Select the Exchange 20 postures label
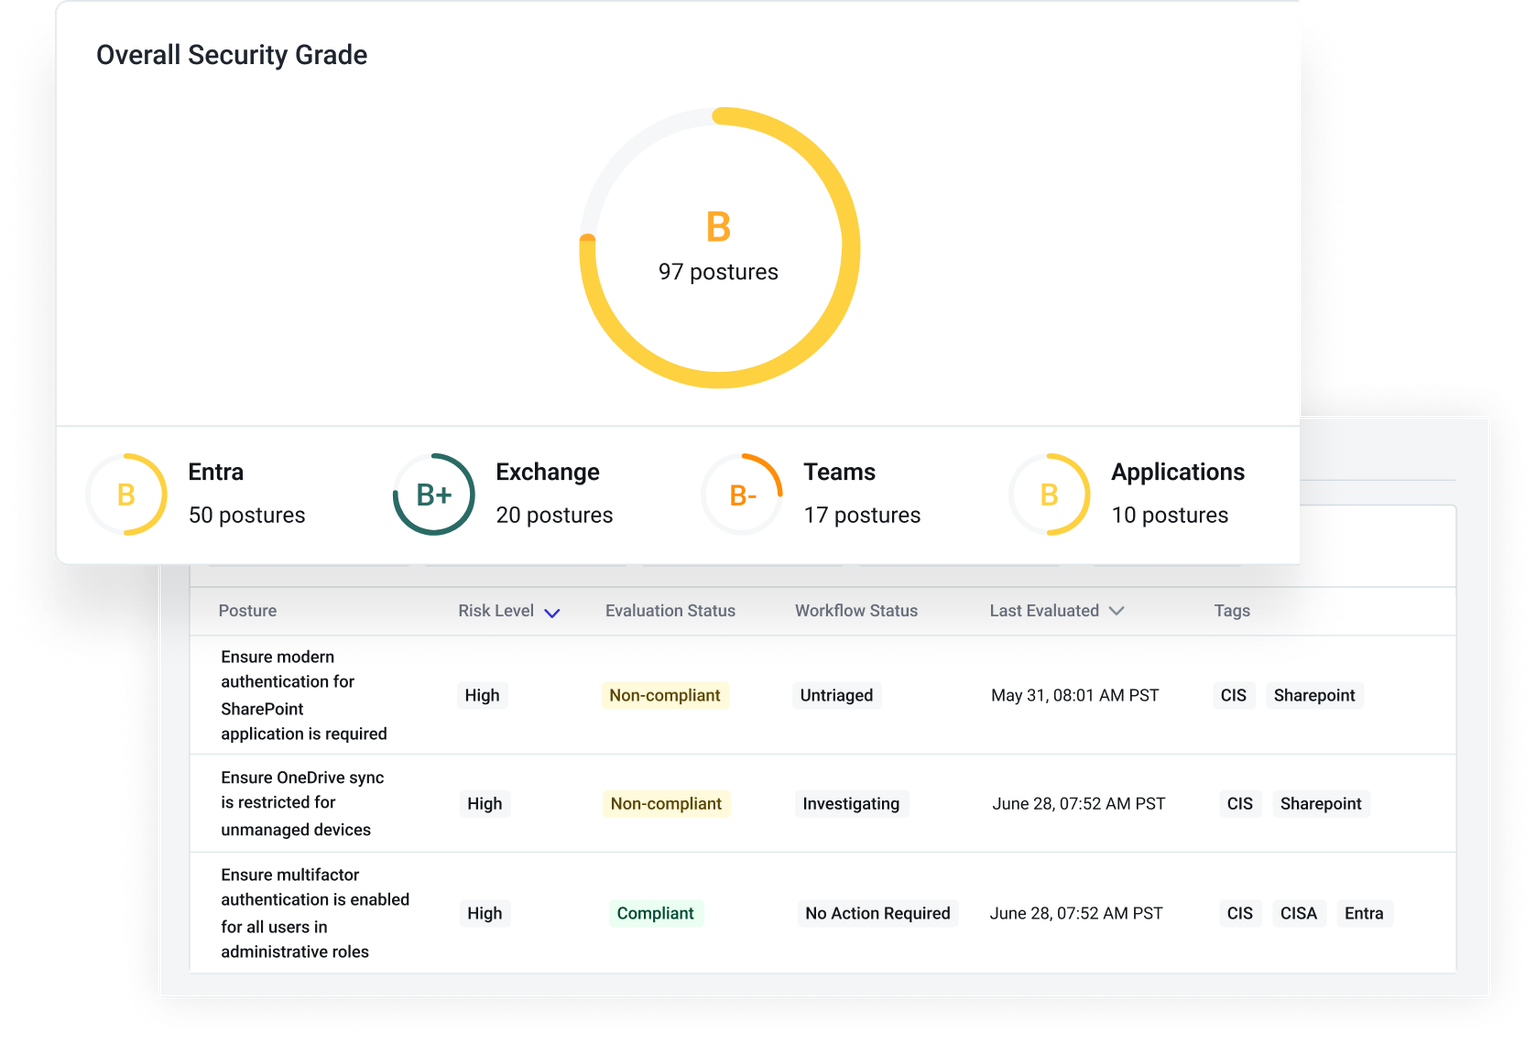The height and width of the screenshot is (1044, 1536). [x=554, y=515]
